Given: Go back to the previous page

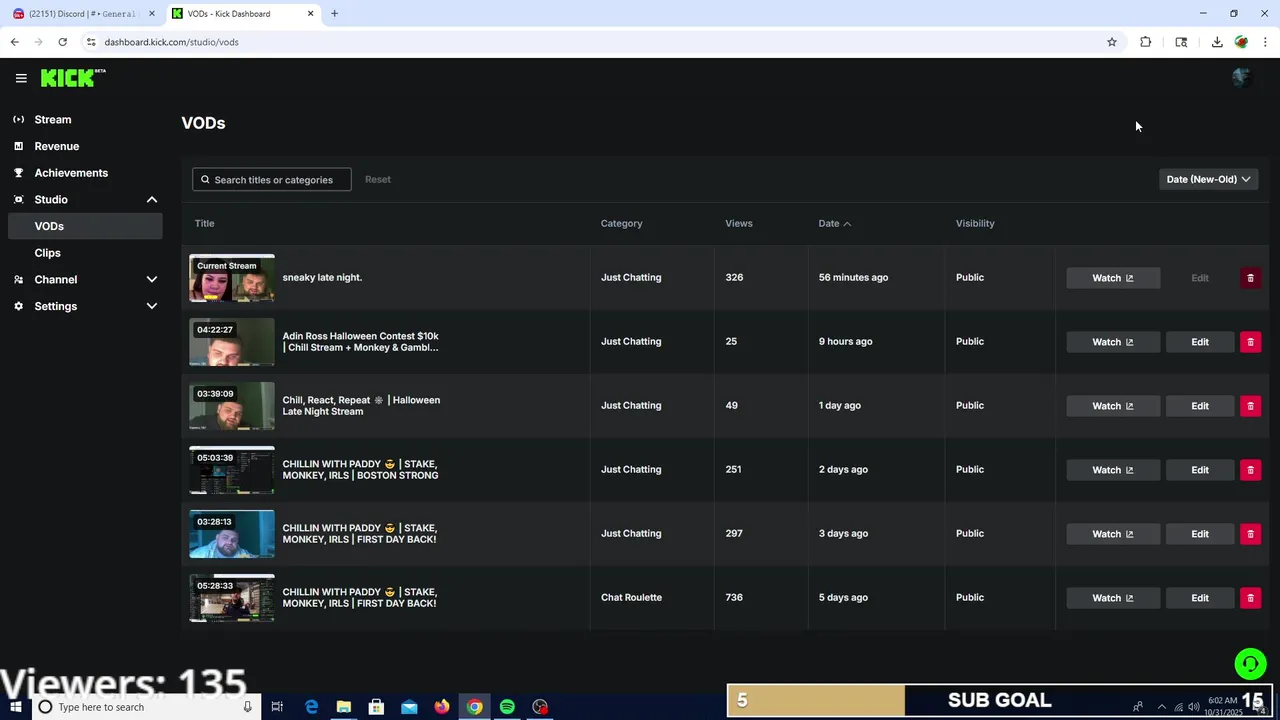Looking at the screenshot, I should pyautogui.click(x=14, y=42).
